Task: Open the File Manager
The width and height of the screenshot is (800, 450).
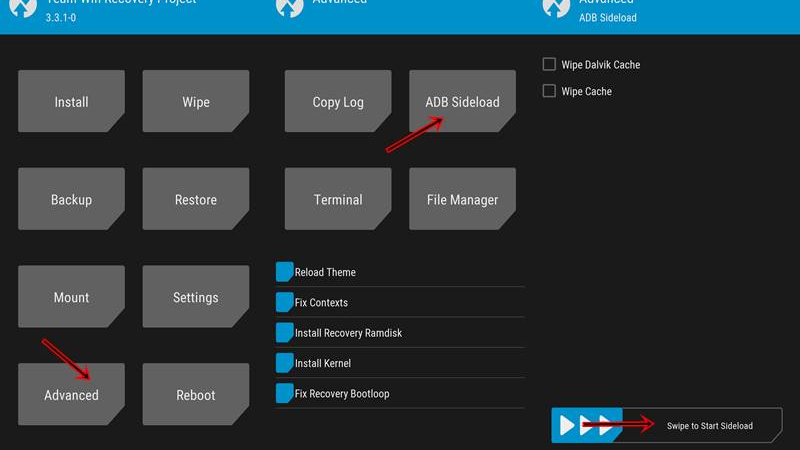Action: click(x=462, y=199)
